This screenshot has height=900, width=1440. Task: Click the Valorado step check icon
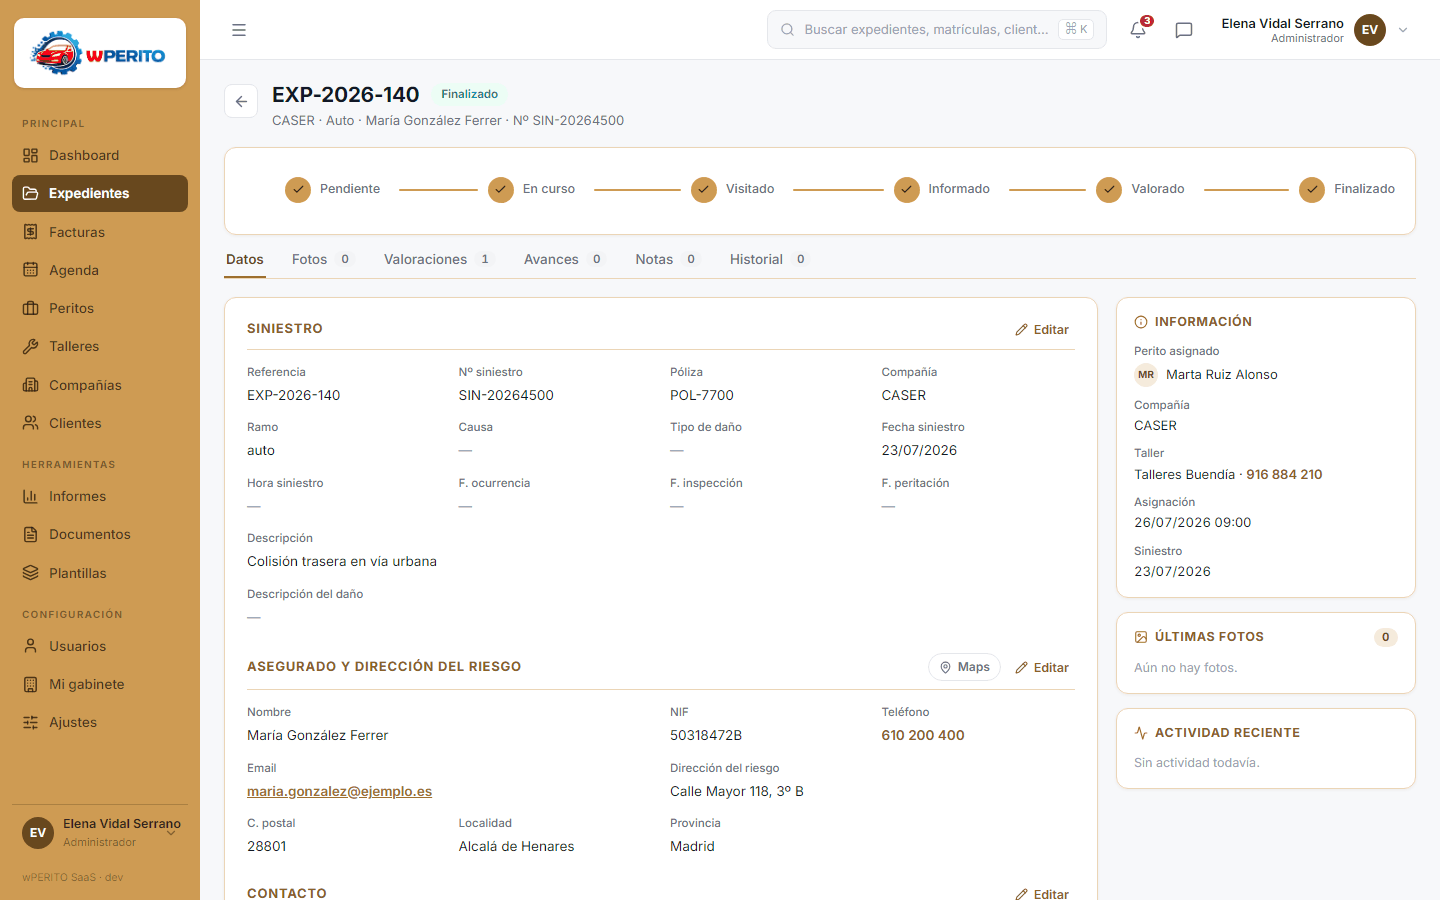[x=1109, y=189]
